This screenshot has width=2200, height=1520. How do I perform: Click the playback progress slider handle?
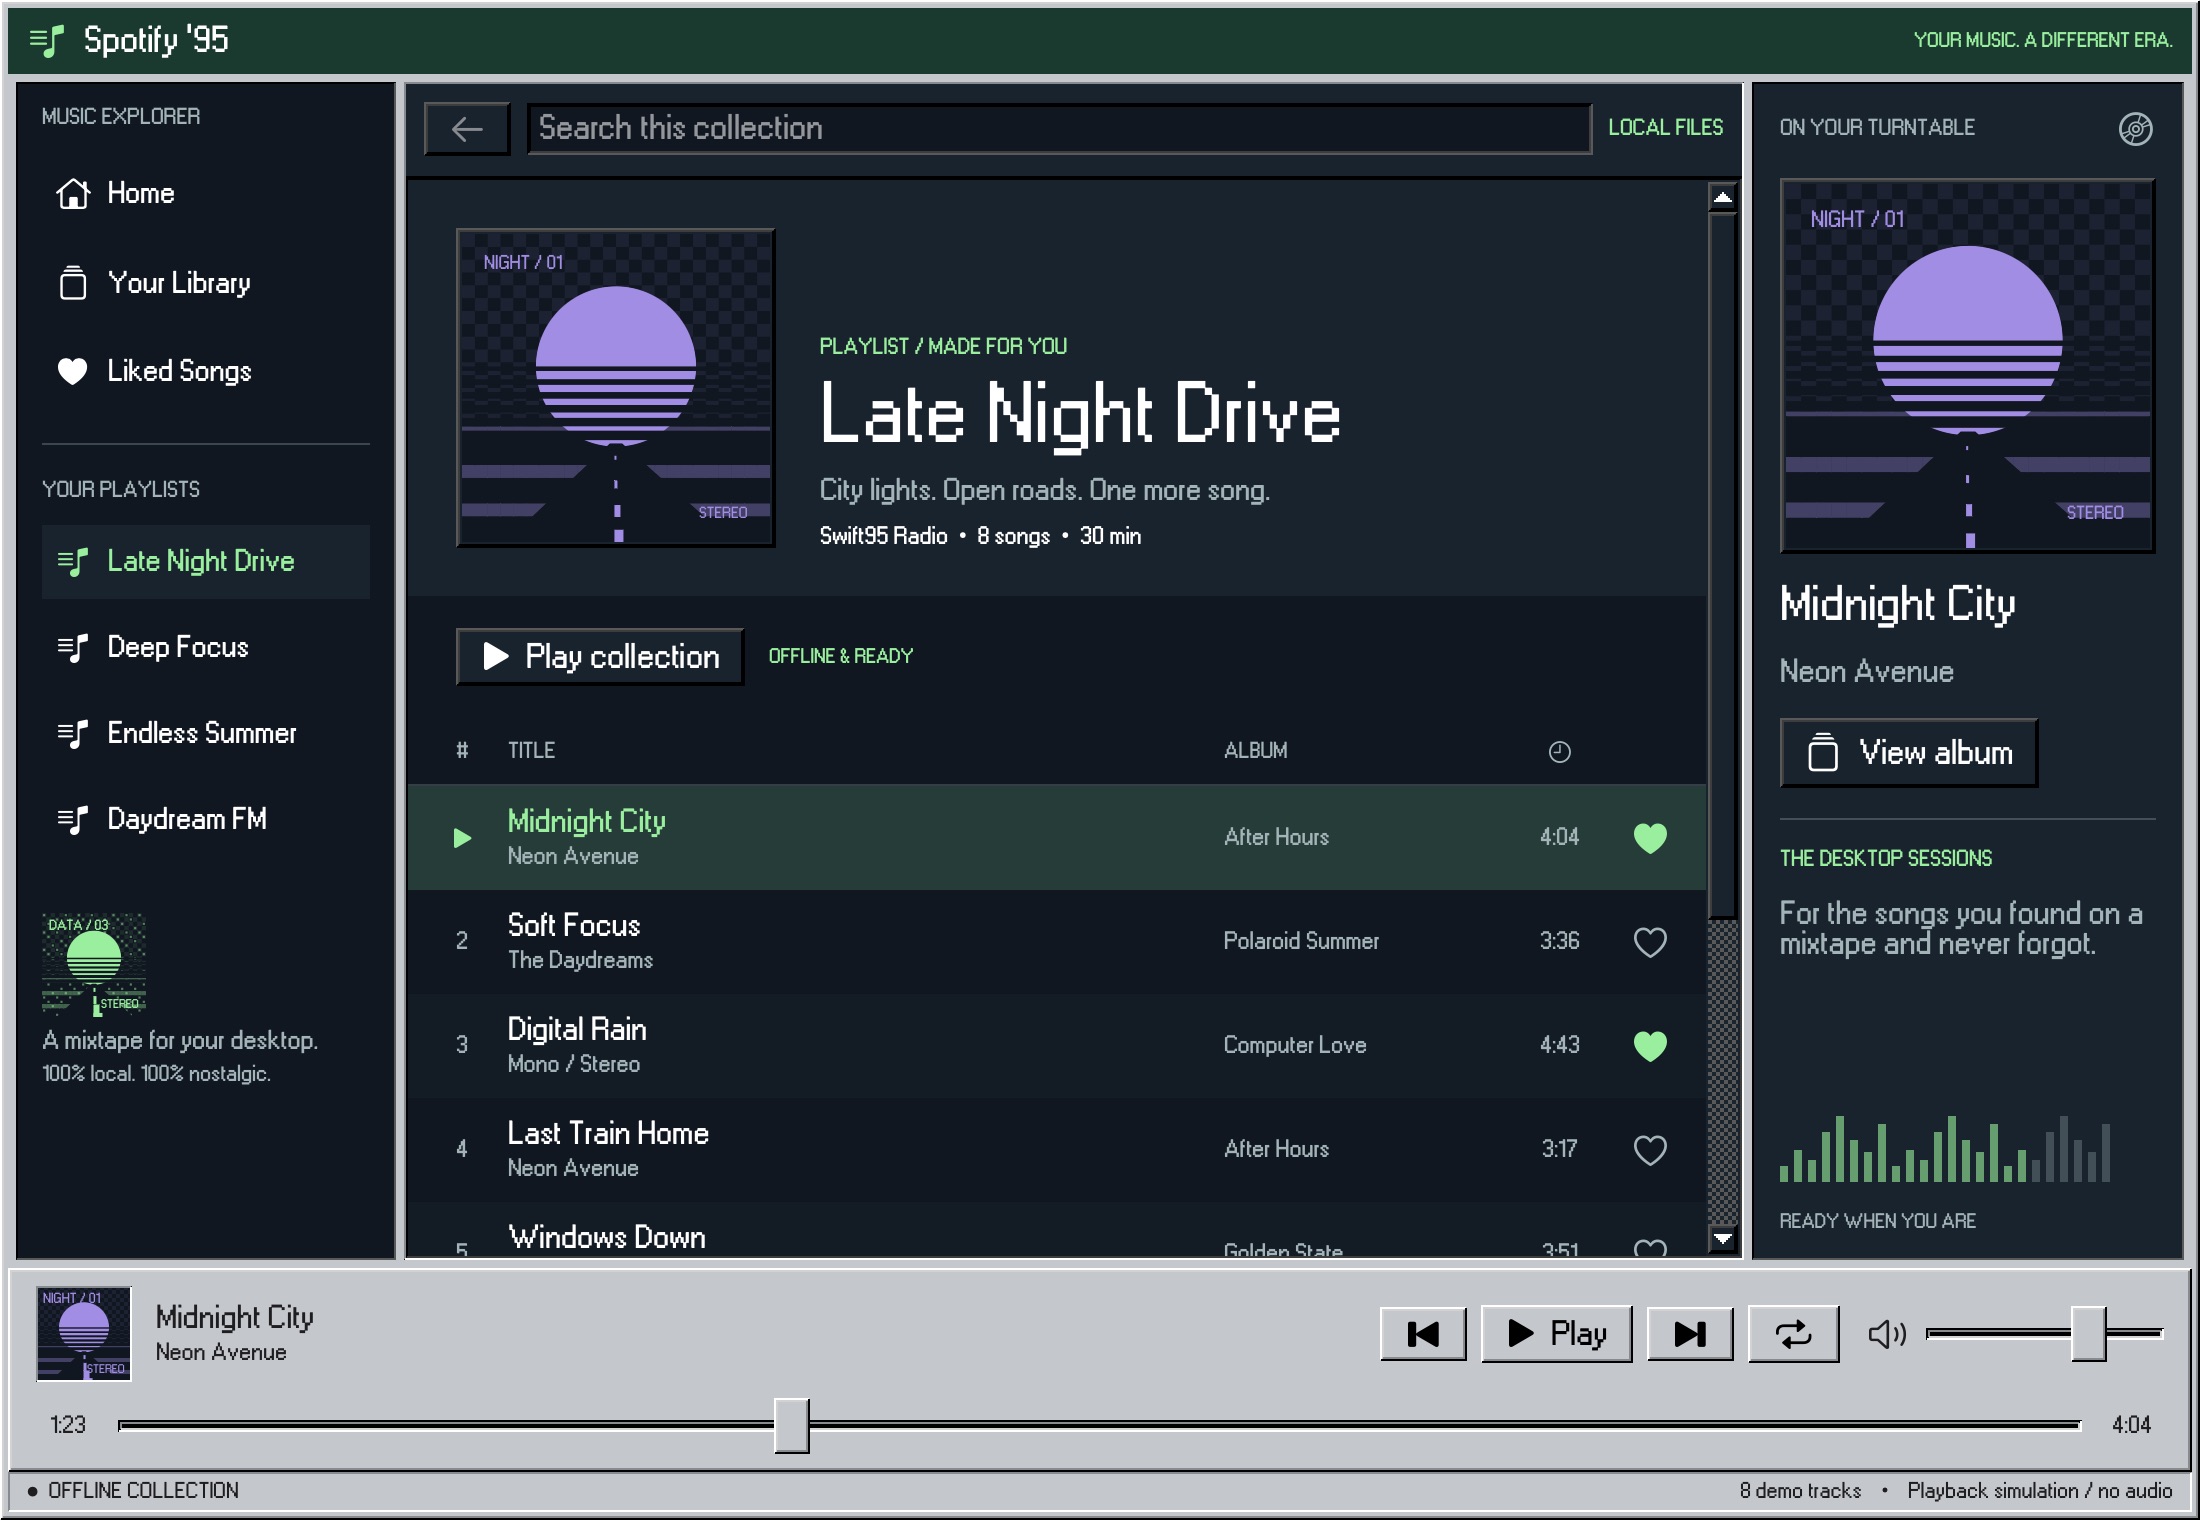[x=791, y=1426]
